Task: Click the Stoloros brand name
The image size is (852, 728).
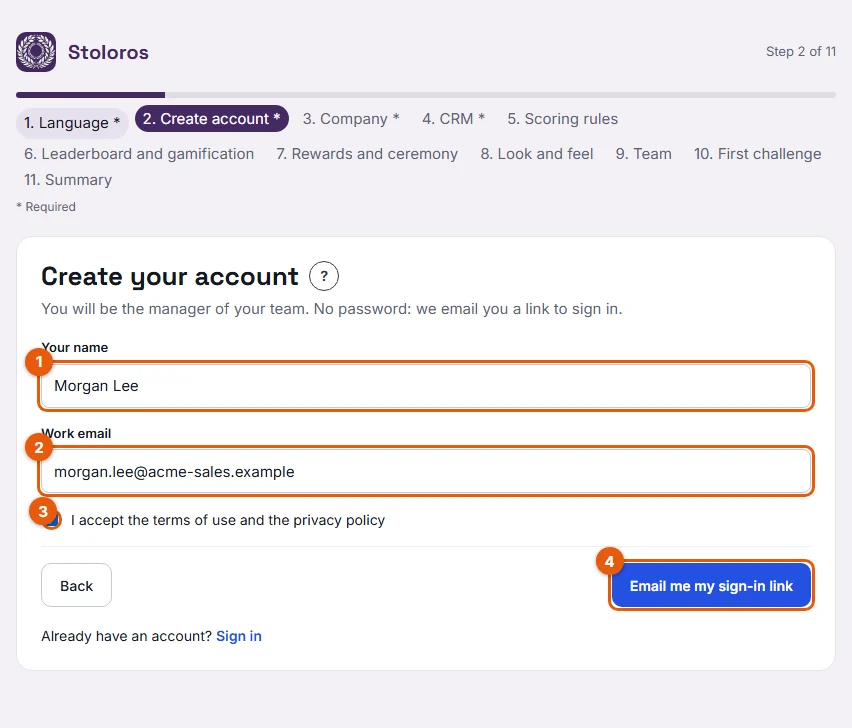Action: (x=108, y=52)
